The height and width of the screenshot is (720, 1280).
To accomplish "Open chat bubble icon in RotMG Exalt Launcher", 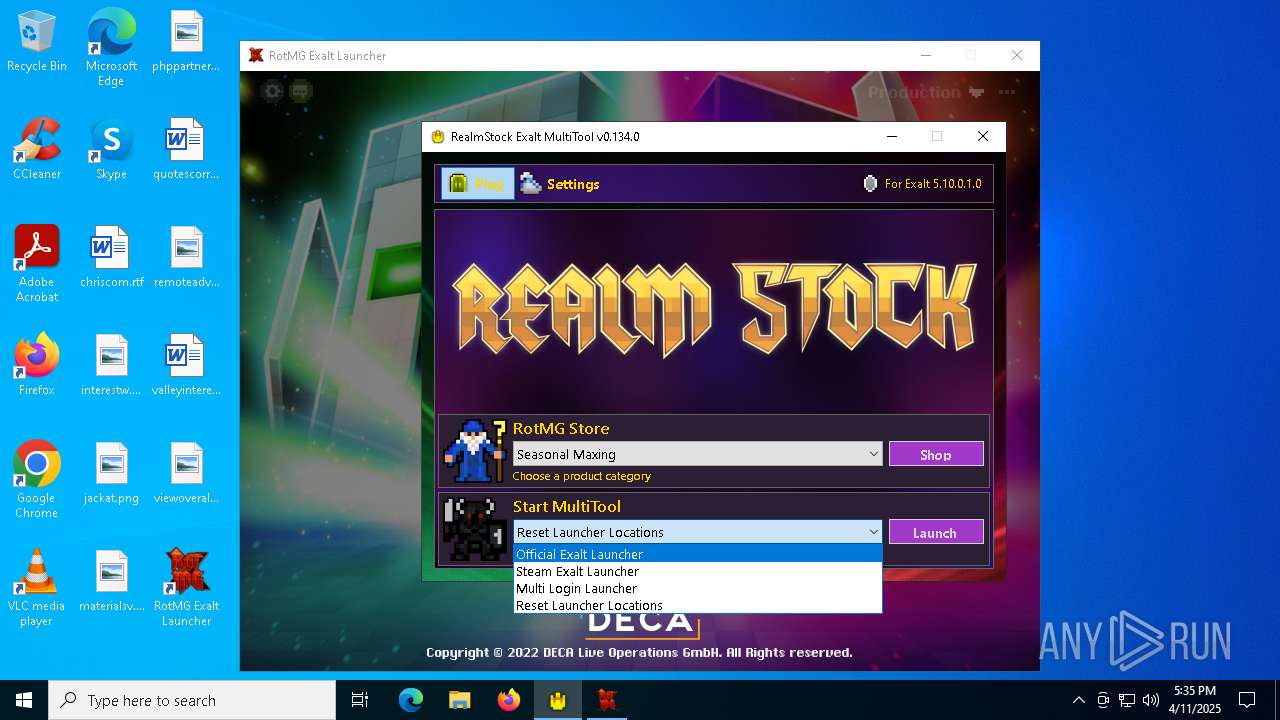I will pos(301,92).
